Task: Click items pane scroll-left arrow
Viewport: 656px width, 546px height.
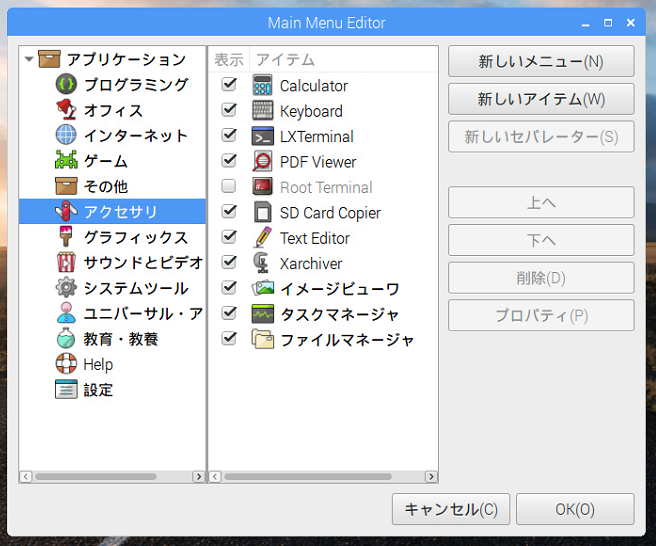Action: pyautogui.click(x=215, y=477)
